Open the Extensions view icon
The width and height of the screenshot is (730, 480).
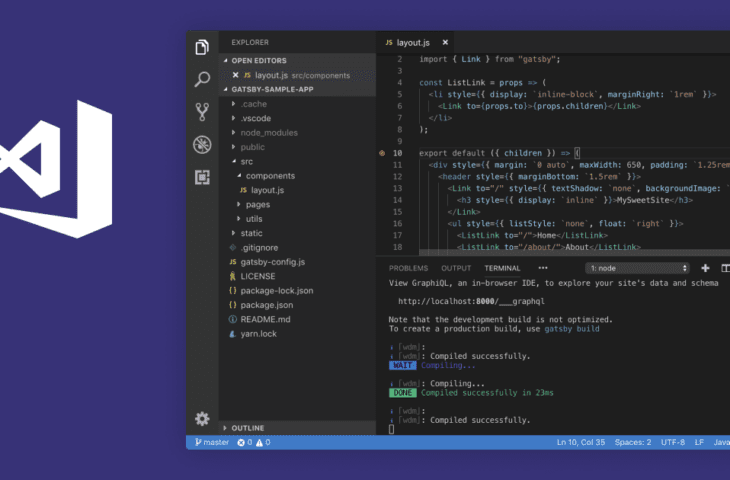click(202, 177)
